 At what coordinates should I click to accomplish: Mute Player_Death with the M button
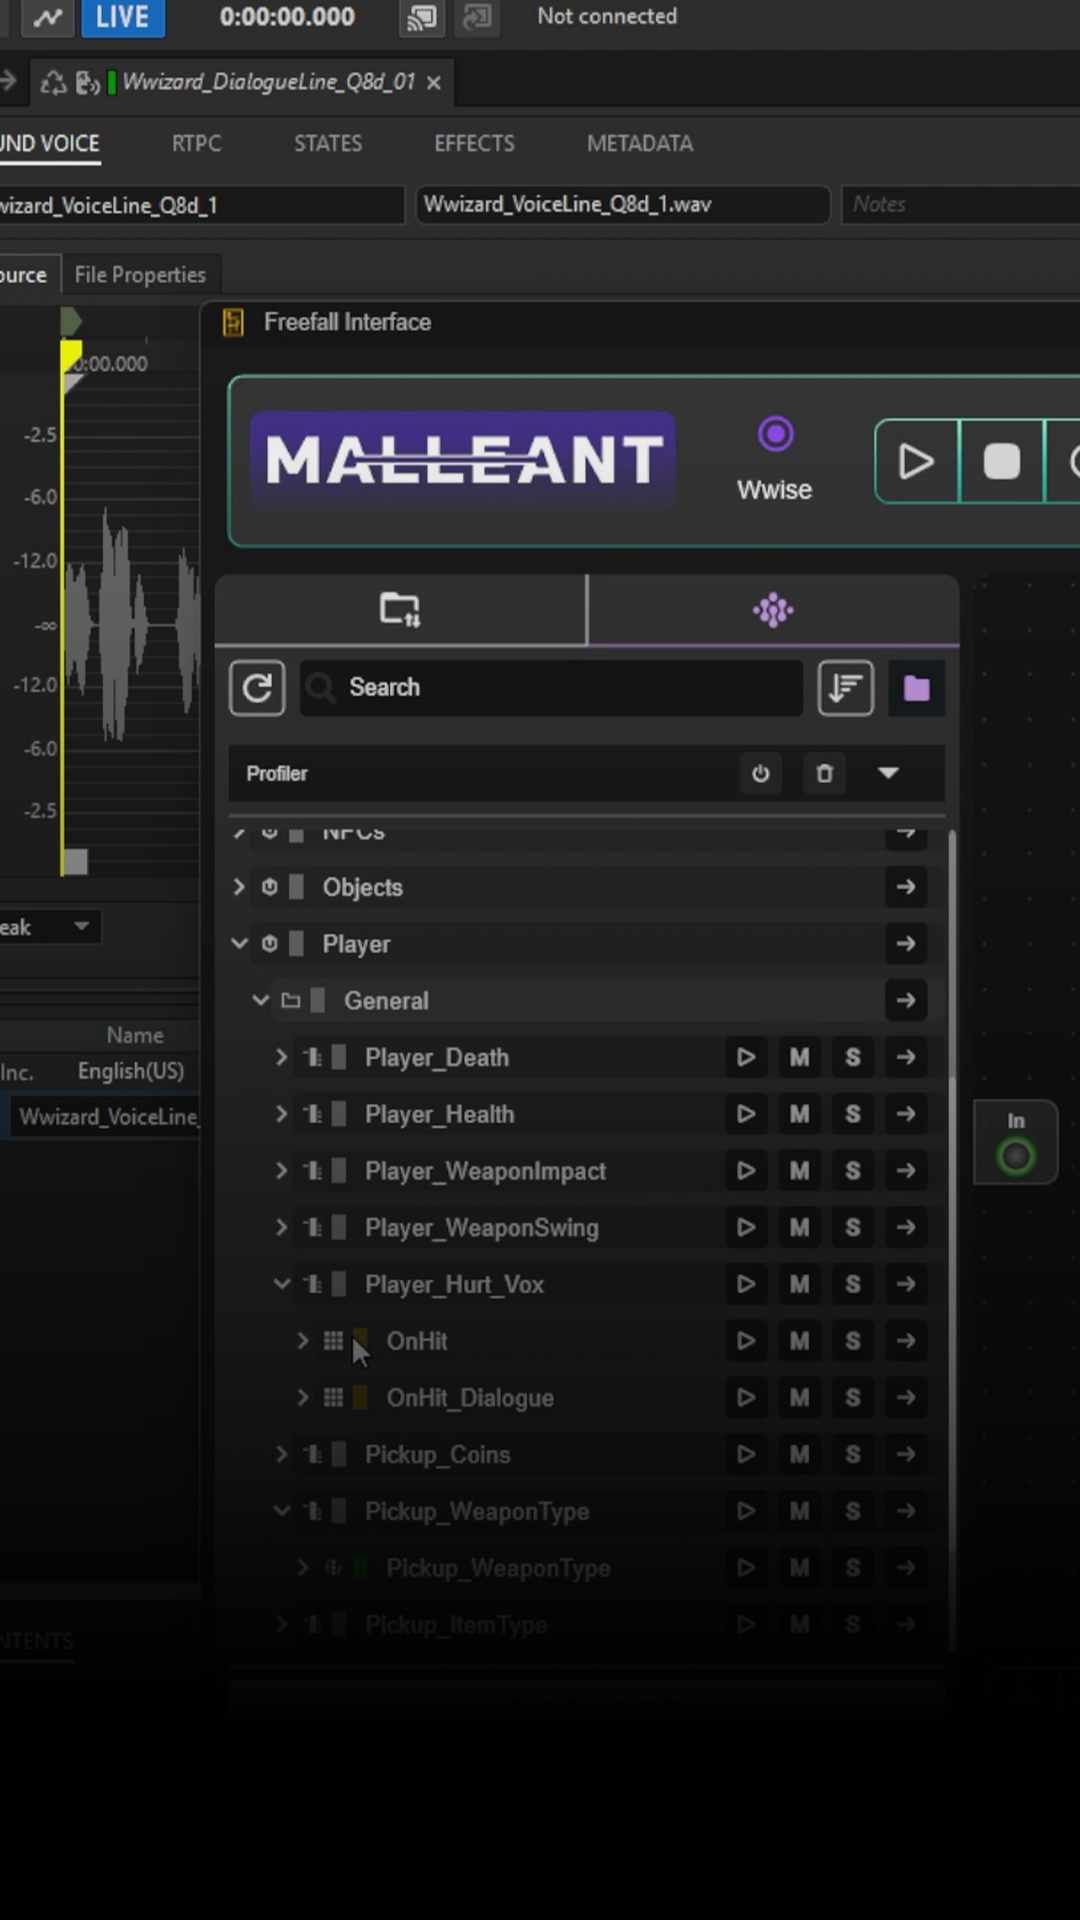pyautogui.click(x=799, y=1057)
